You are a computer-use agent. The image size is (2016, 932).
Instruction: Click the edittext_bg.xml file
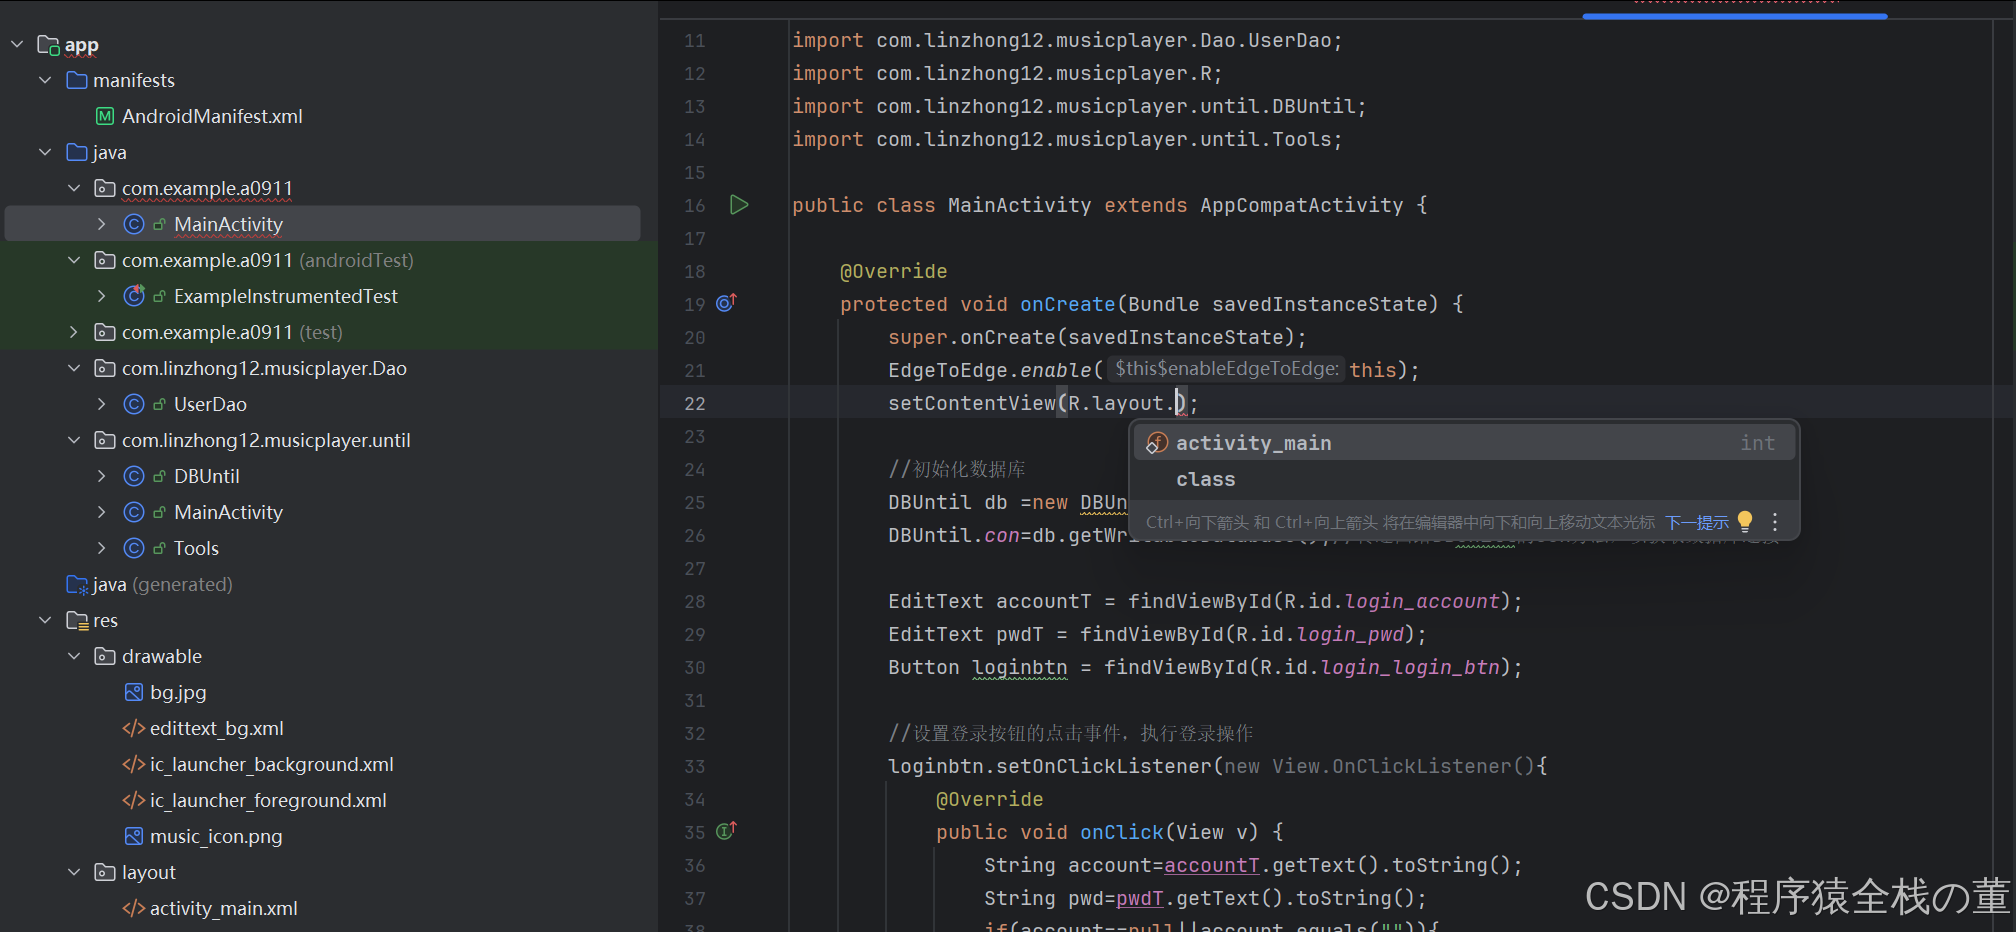(216, 728)
